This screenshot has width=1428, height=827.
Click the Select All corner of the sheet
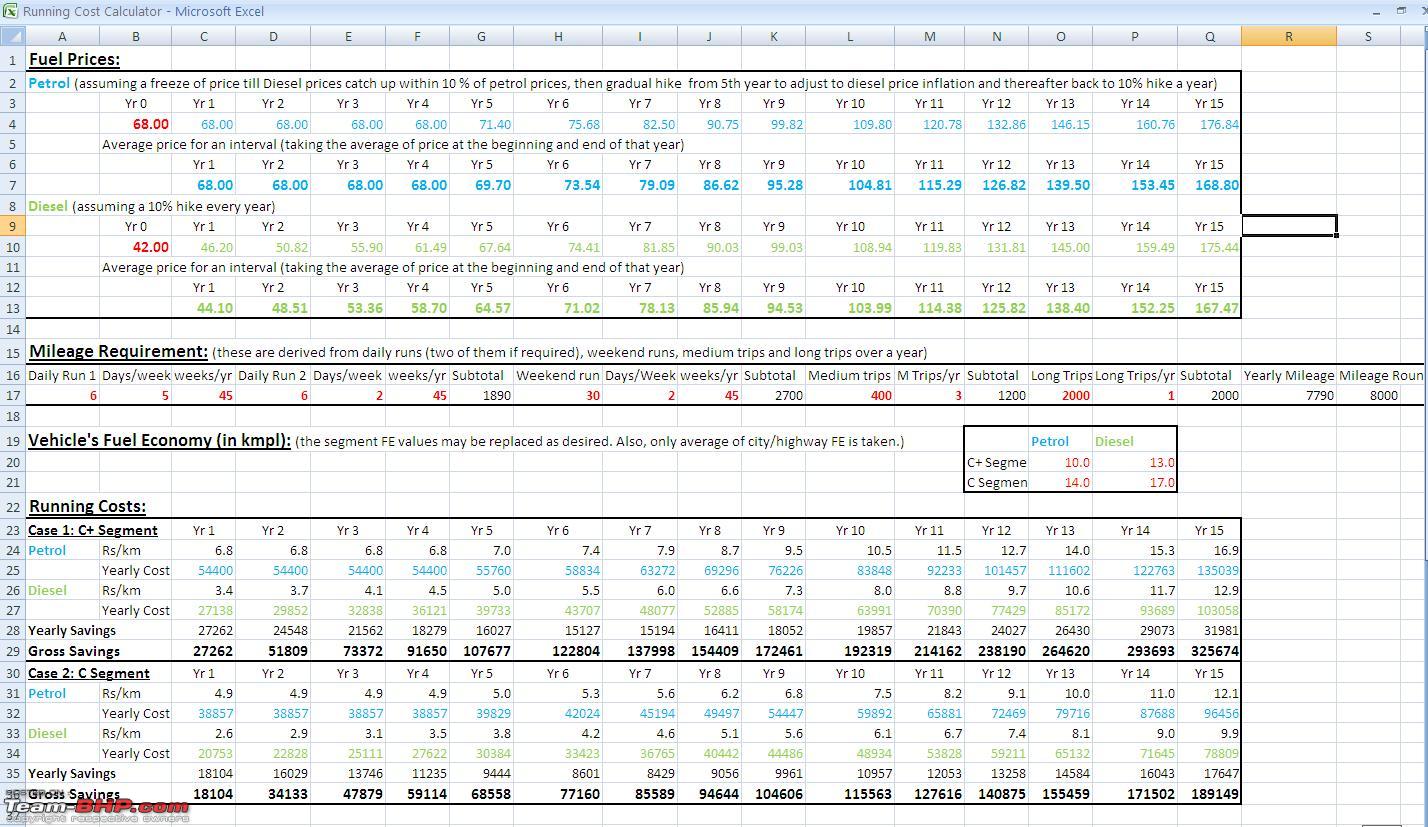12,36
